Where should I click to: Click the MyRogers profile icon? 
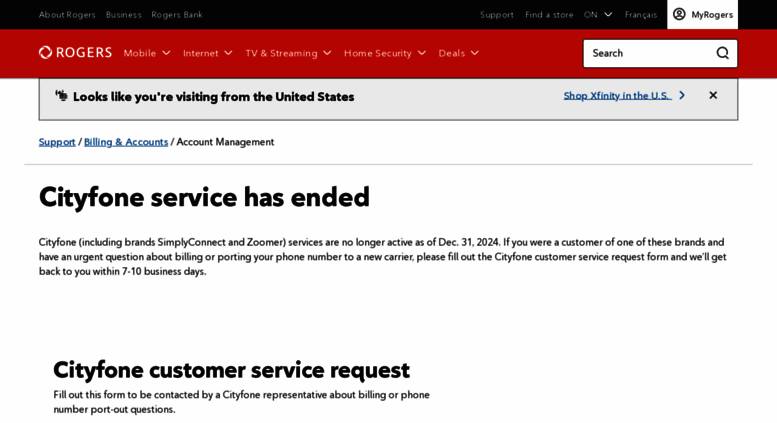(x=680, y=14)
